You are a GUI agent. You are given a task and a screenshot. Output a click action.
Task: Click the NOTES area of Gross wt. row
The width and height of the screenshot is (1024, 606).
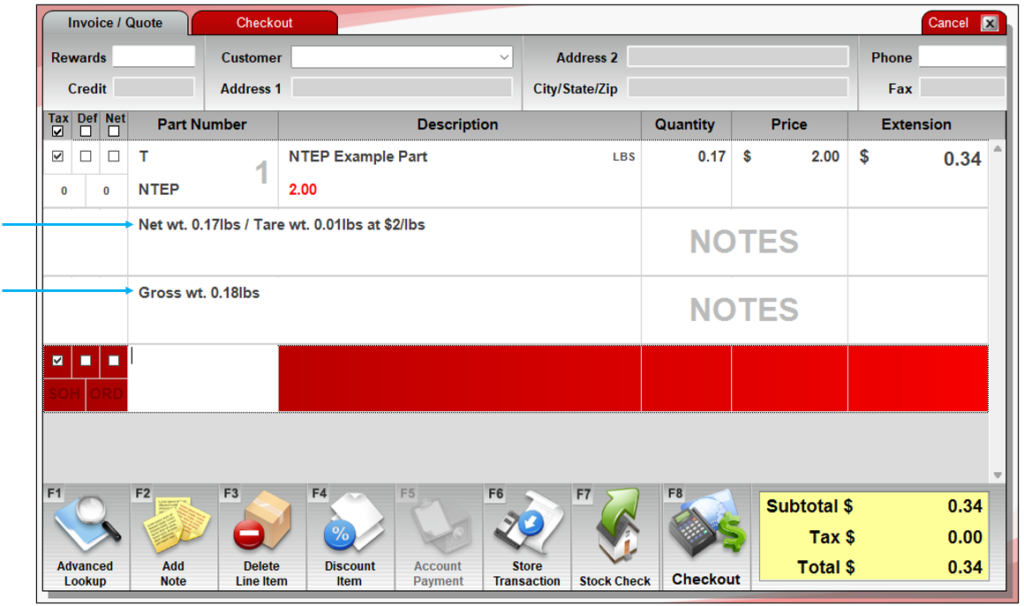[x=744, y=309]
